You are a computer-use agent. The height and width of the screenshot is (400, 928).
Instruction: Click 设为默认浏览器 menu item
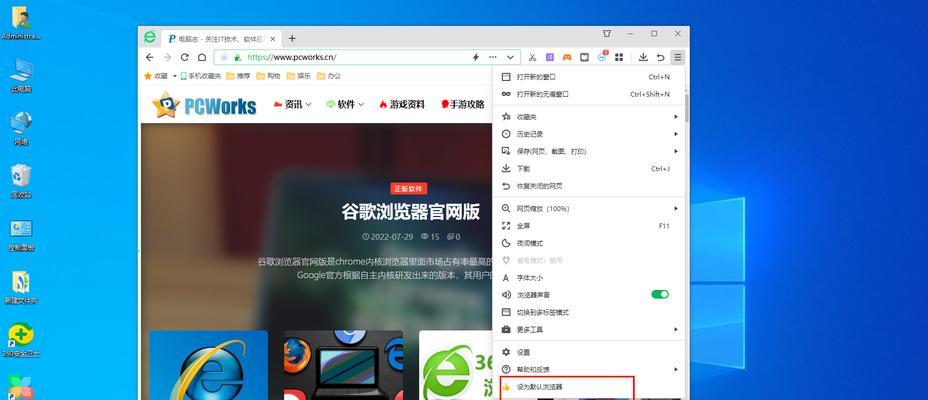[589, 387]
